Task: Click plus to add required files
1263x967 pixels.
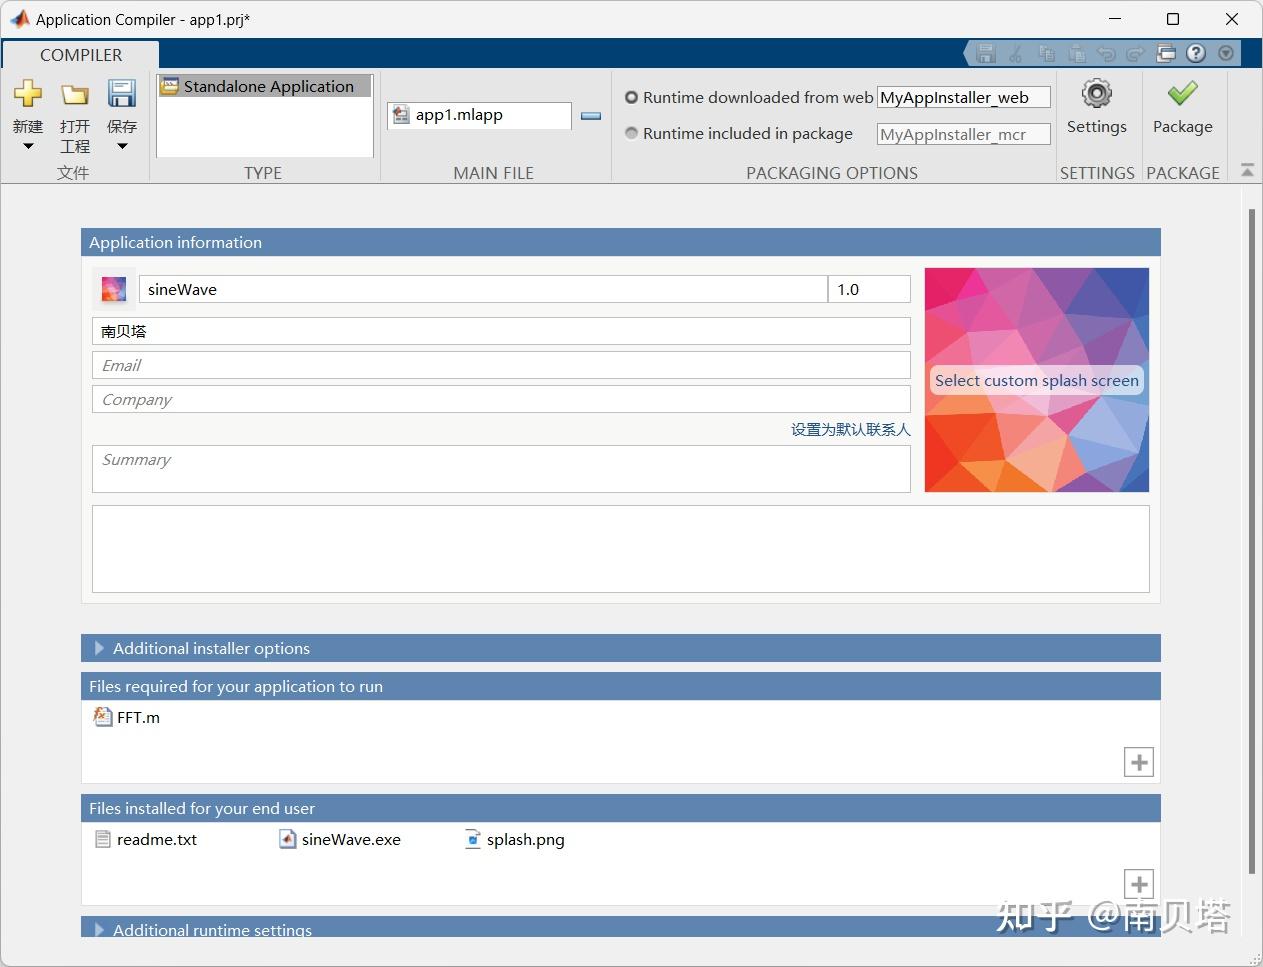Action: pyautogui.click(x=1138, y=761)
